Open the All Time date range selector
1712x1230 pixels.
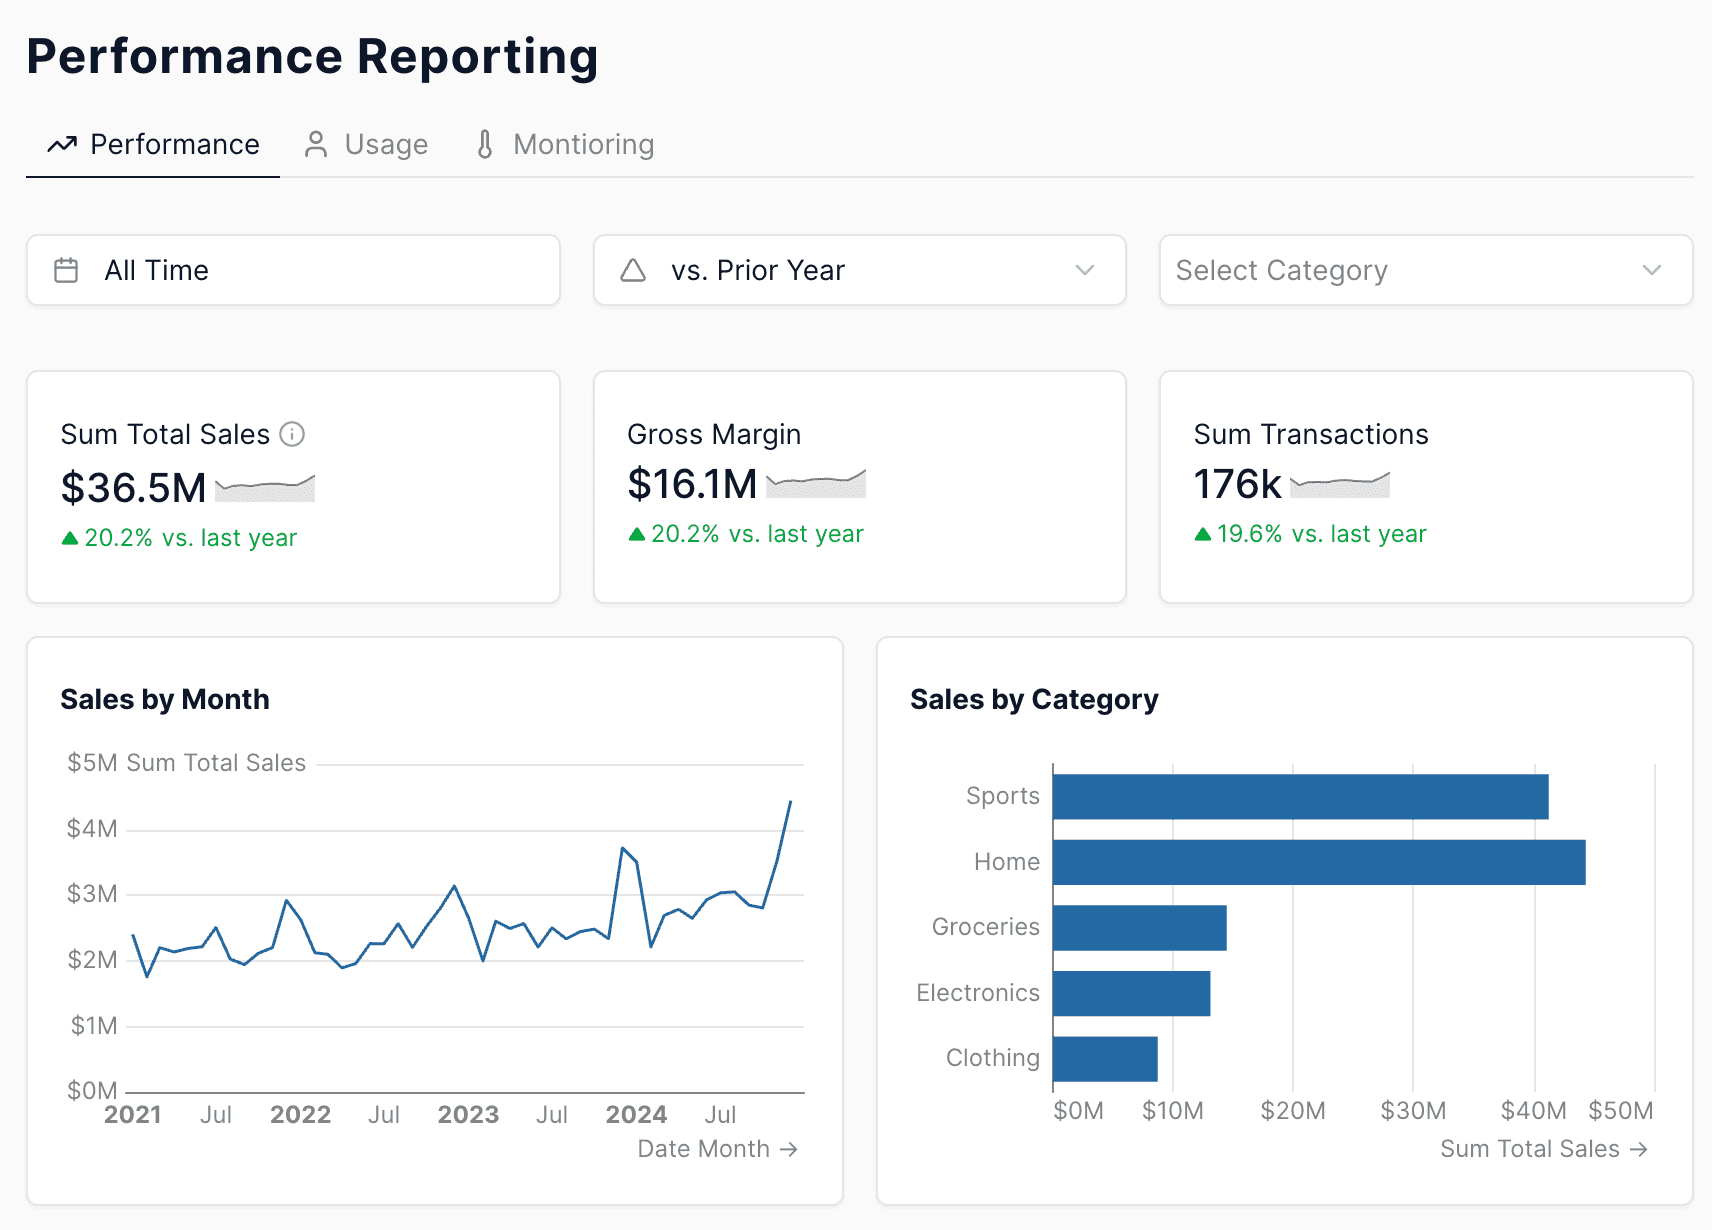coord(293,270)
